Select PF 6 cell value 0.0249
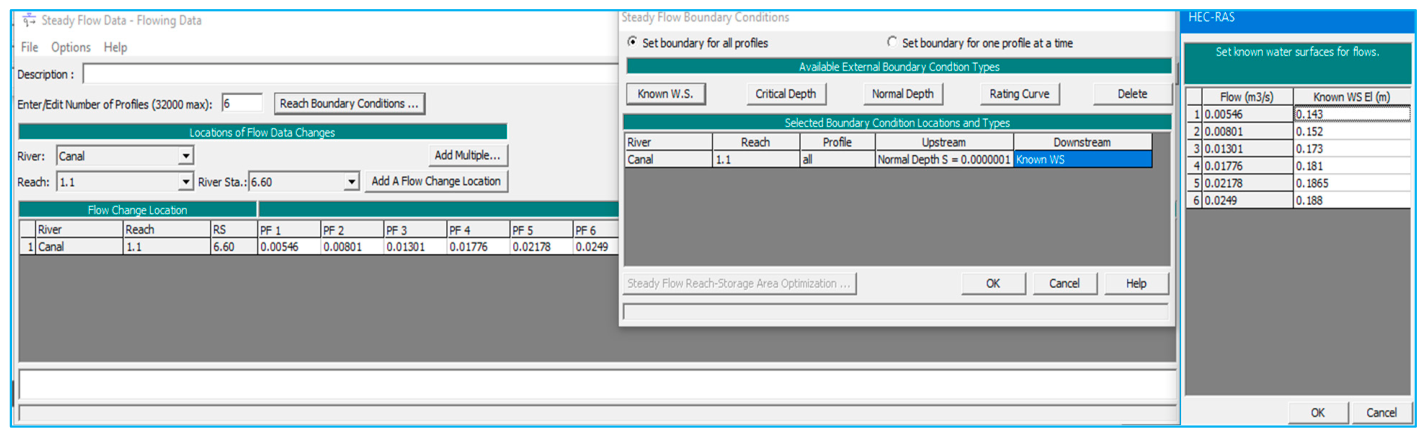Screen dimensions: 1425x436 click(x=596, y=246)
